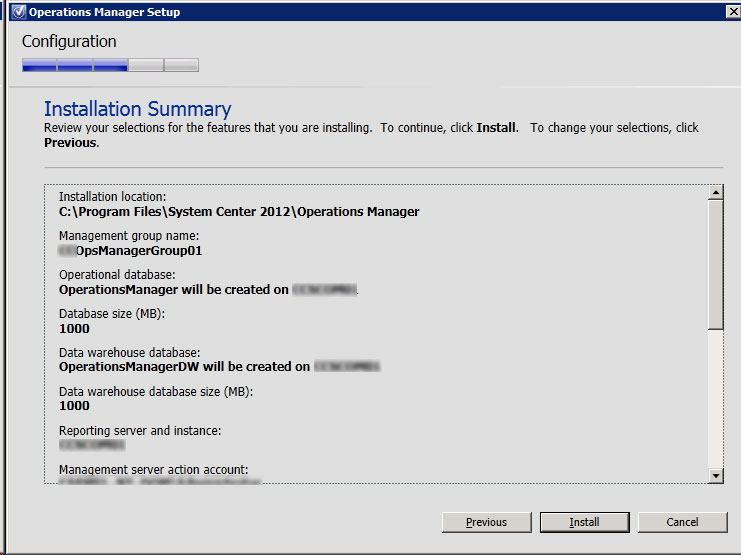Image resolution: width=741 pixels, height=555 pixels.
Task: Click the summary scrollbar up arrow
Action: point(716,193)
